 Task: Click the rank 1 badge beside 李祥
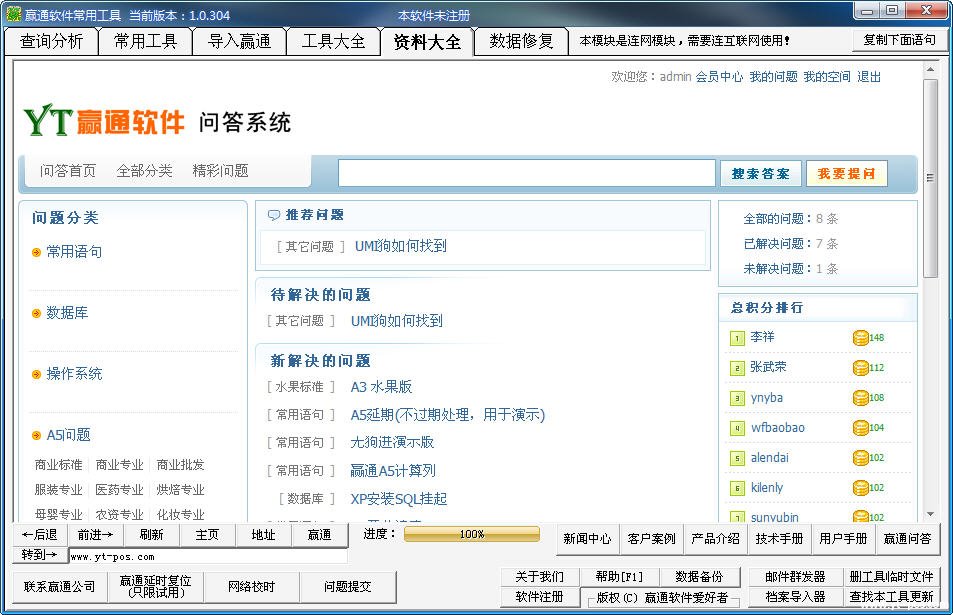[737, 338]
